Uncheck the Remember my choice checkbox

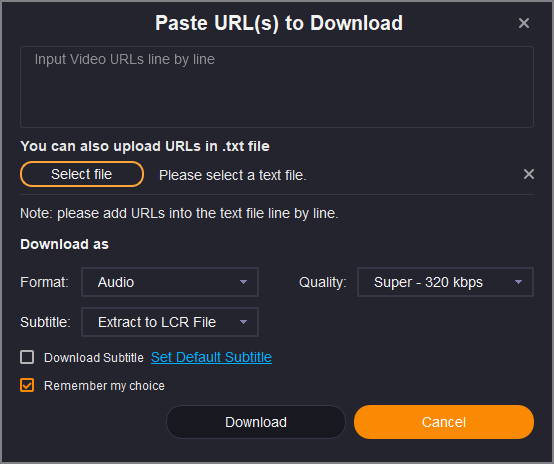click(27, 385)
